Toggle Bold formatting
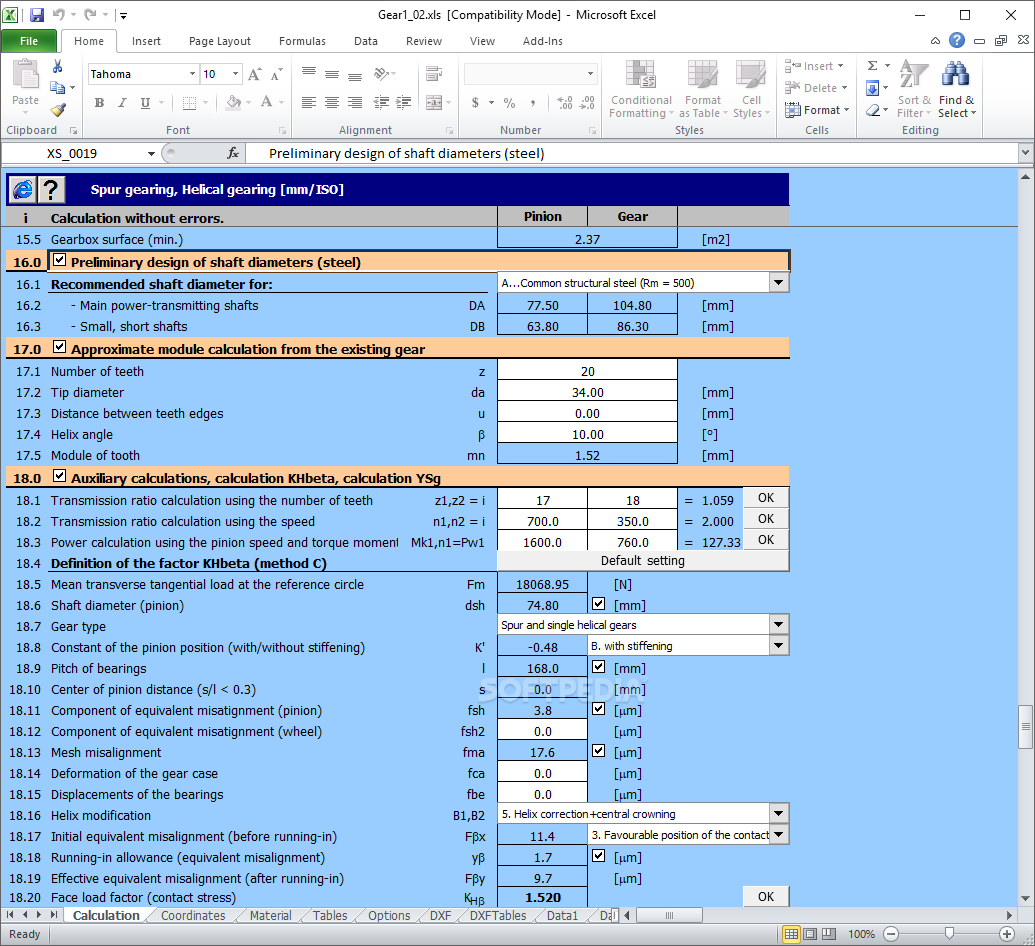This screenshot has width=1035, height=946. (x=99, y=102)
